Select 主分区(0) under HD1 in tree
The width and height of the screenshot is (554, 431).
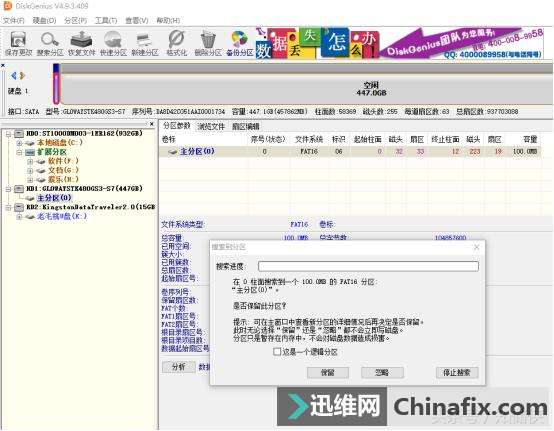[54, 198]
